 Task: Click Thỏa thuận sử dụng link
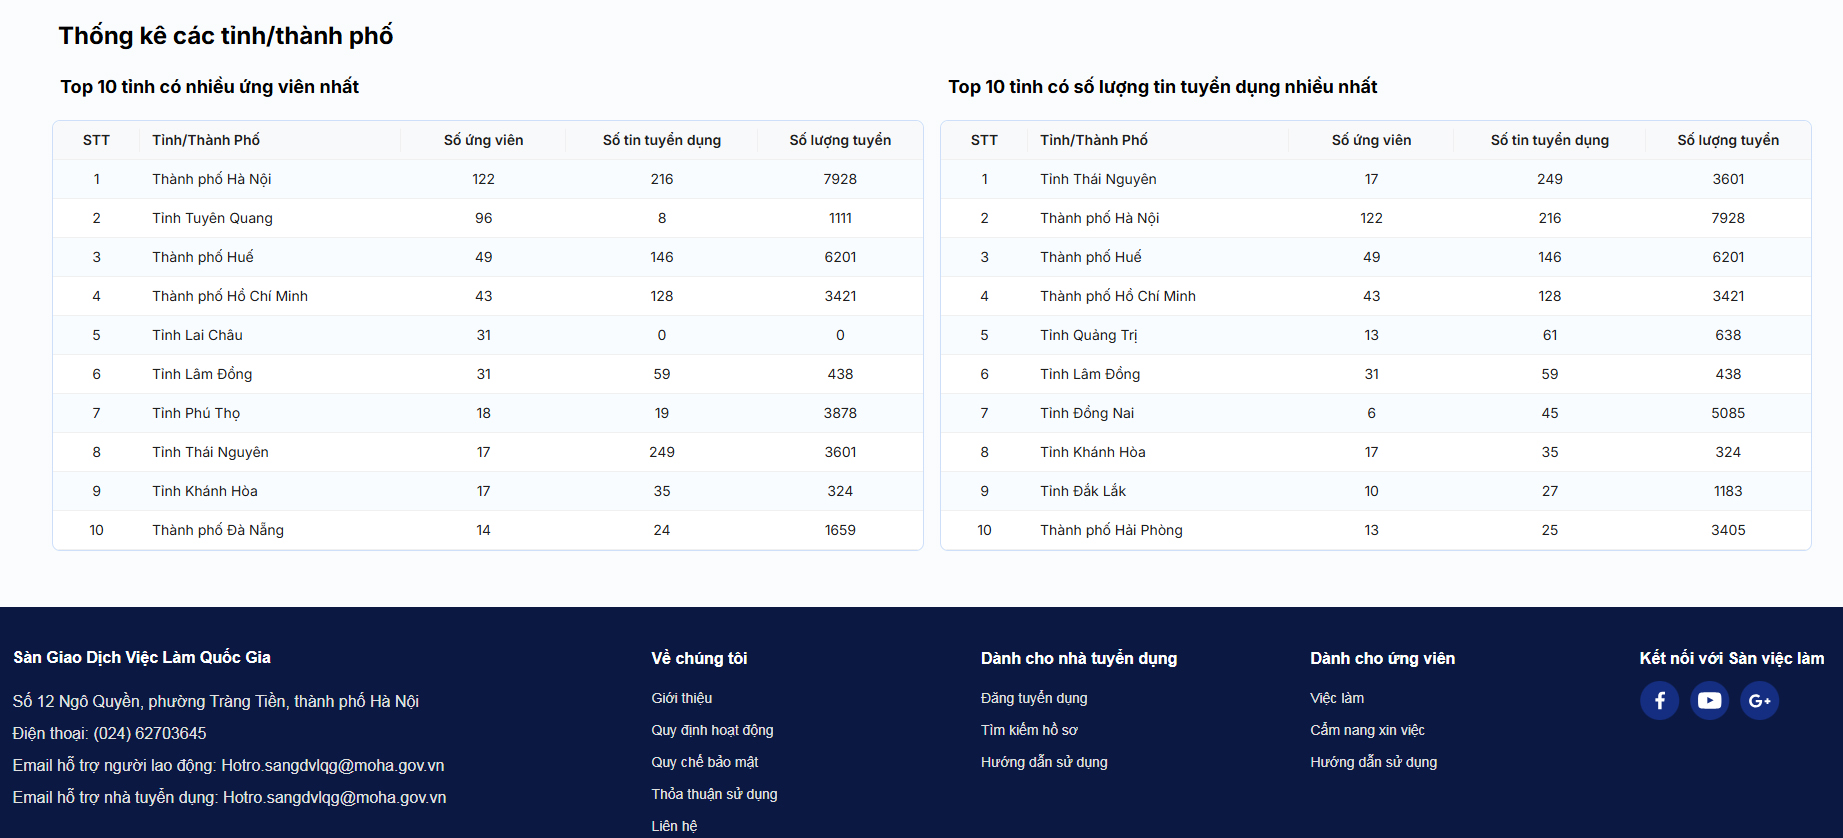[x=714, y=794]
